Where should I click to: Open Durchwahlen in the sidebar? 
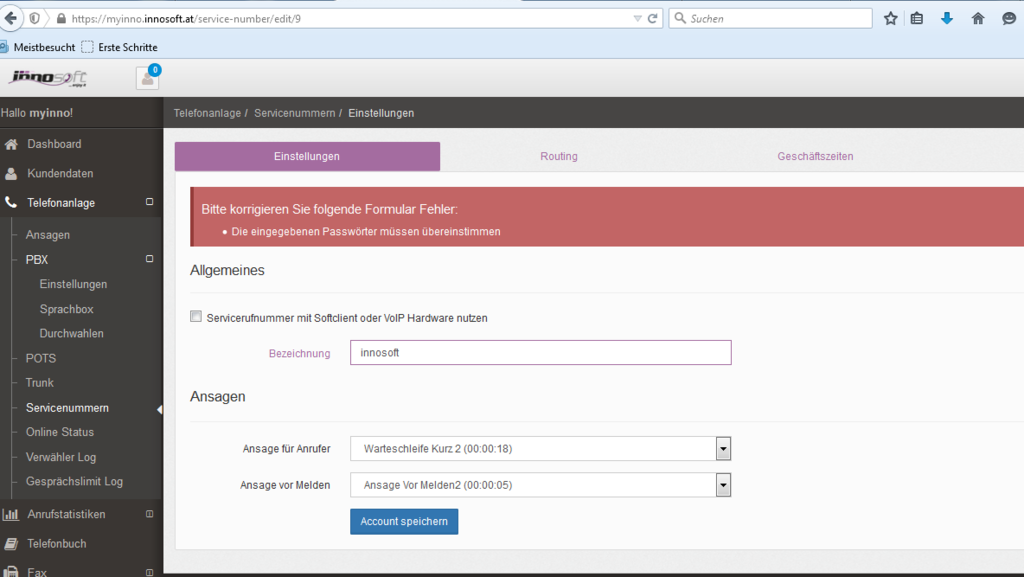pyautogui.click(x=71, y=333)
